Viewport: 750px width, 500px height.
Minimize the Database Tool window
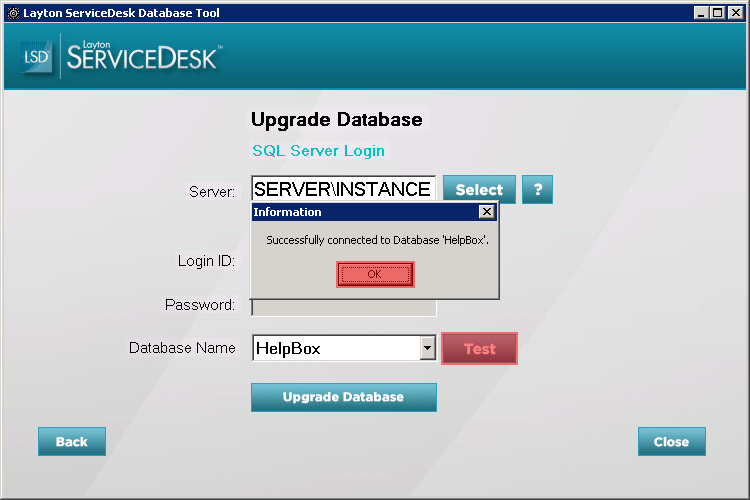(x=701, y=13)
